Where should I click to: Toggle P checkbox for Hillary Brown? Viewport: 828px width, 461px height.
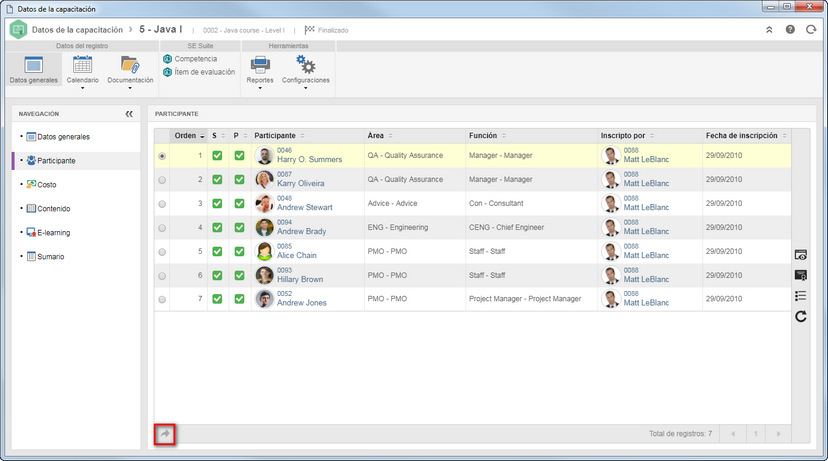[x=239, y=275]
